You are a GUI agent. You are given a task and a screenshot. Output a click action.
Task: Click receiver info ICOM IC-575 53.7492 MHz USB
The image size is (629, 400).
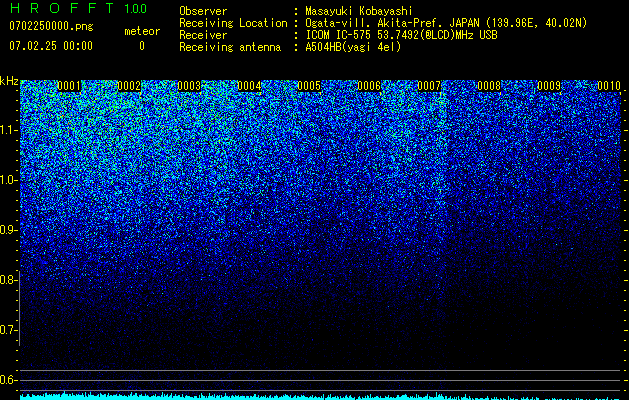click(x=401, y=35)
